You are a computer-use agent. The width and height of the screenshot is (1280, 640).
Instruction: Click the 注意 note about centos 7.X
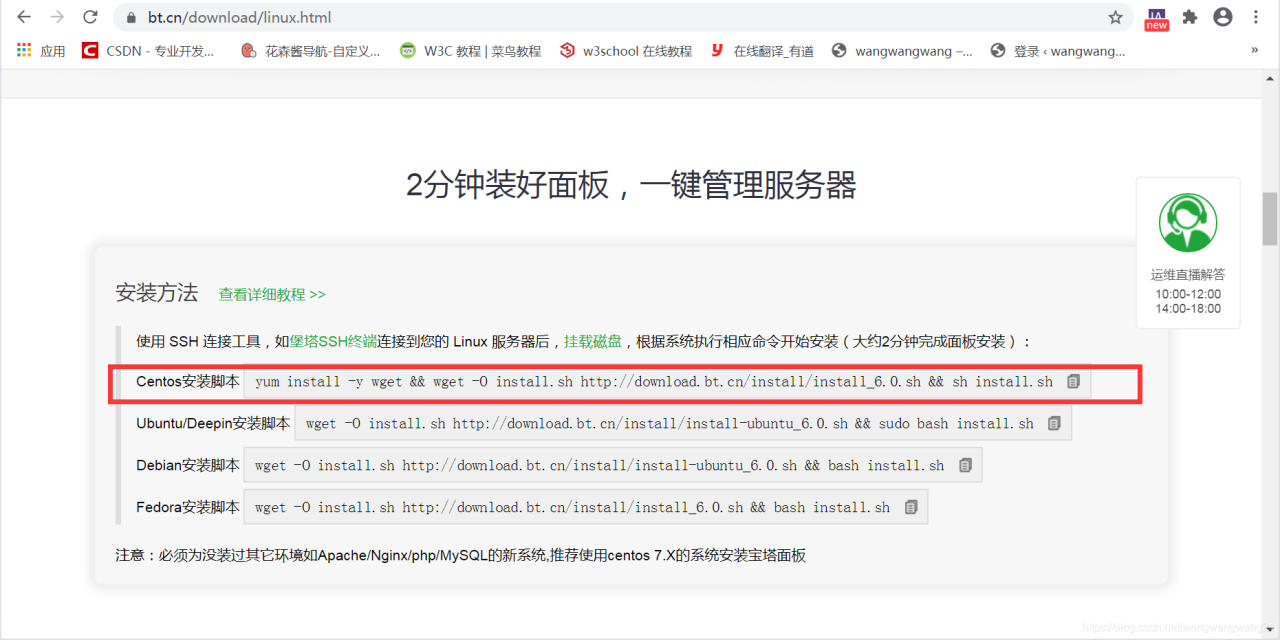tap(461, 555)
